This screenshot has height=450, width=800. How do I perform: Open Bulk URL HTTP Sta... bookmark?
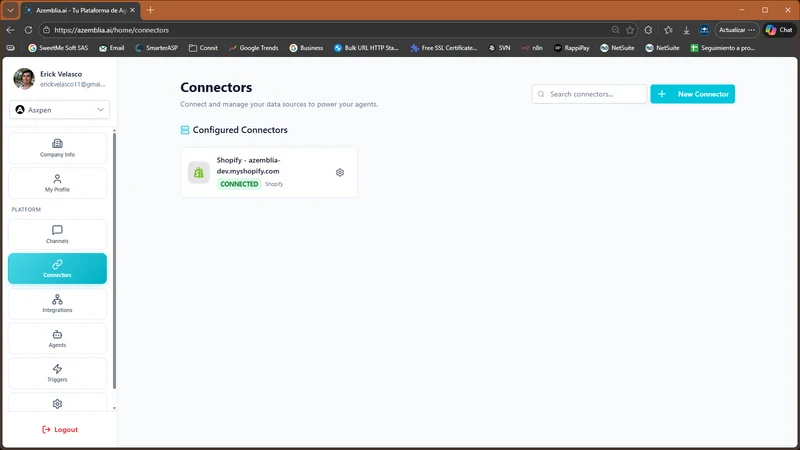pos(366,48)
